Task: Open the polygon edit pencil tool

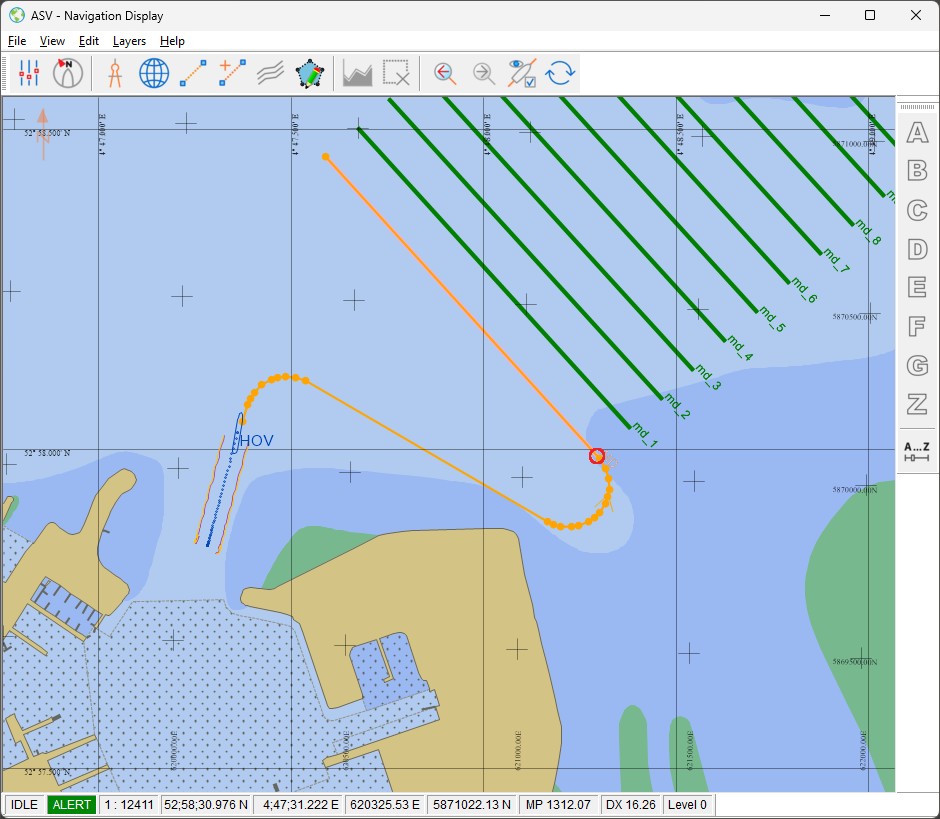Action: tap(311, 73)
